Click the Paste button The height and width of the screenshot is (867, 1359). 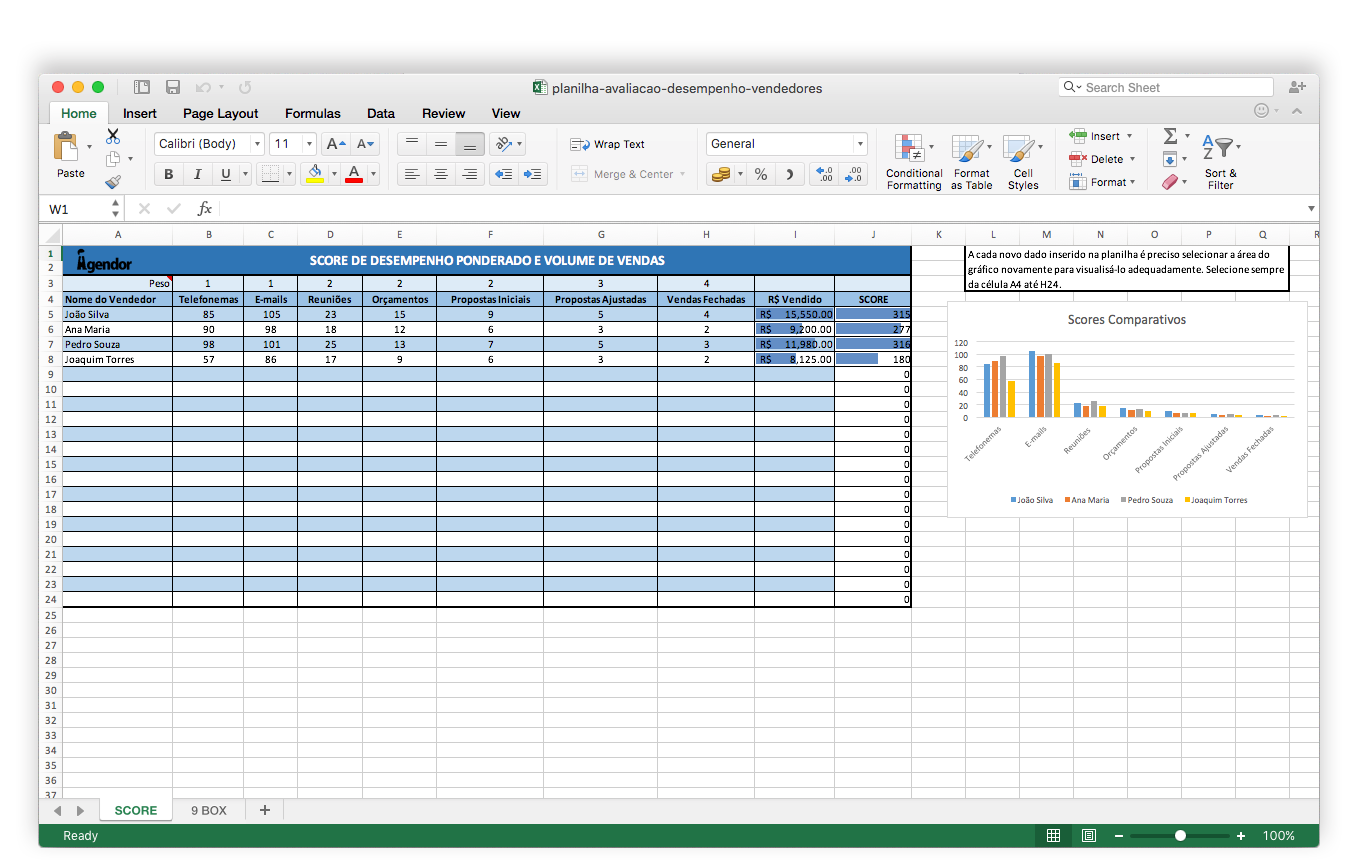click(x=70, y=156)
